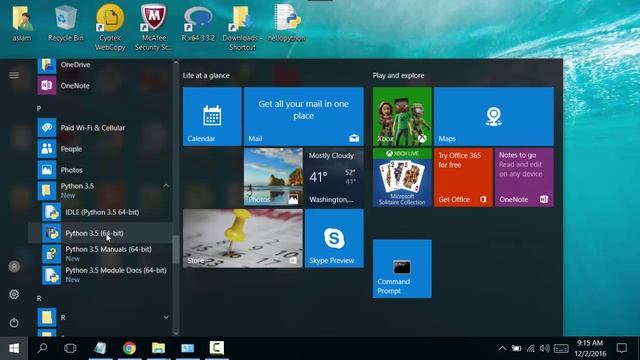Viewport: 640px width, 360px height.
Task: Click the letter R section header
Action: pos(39,298)
